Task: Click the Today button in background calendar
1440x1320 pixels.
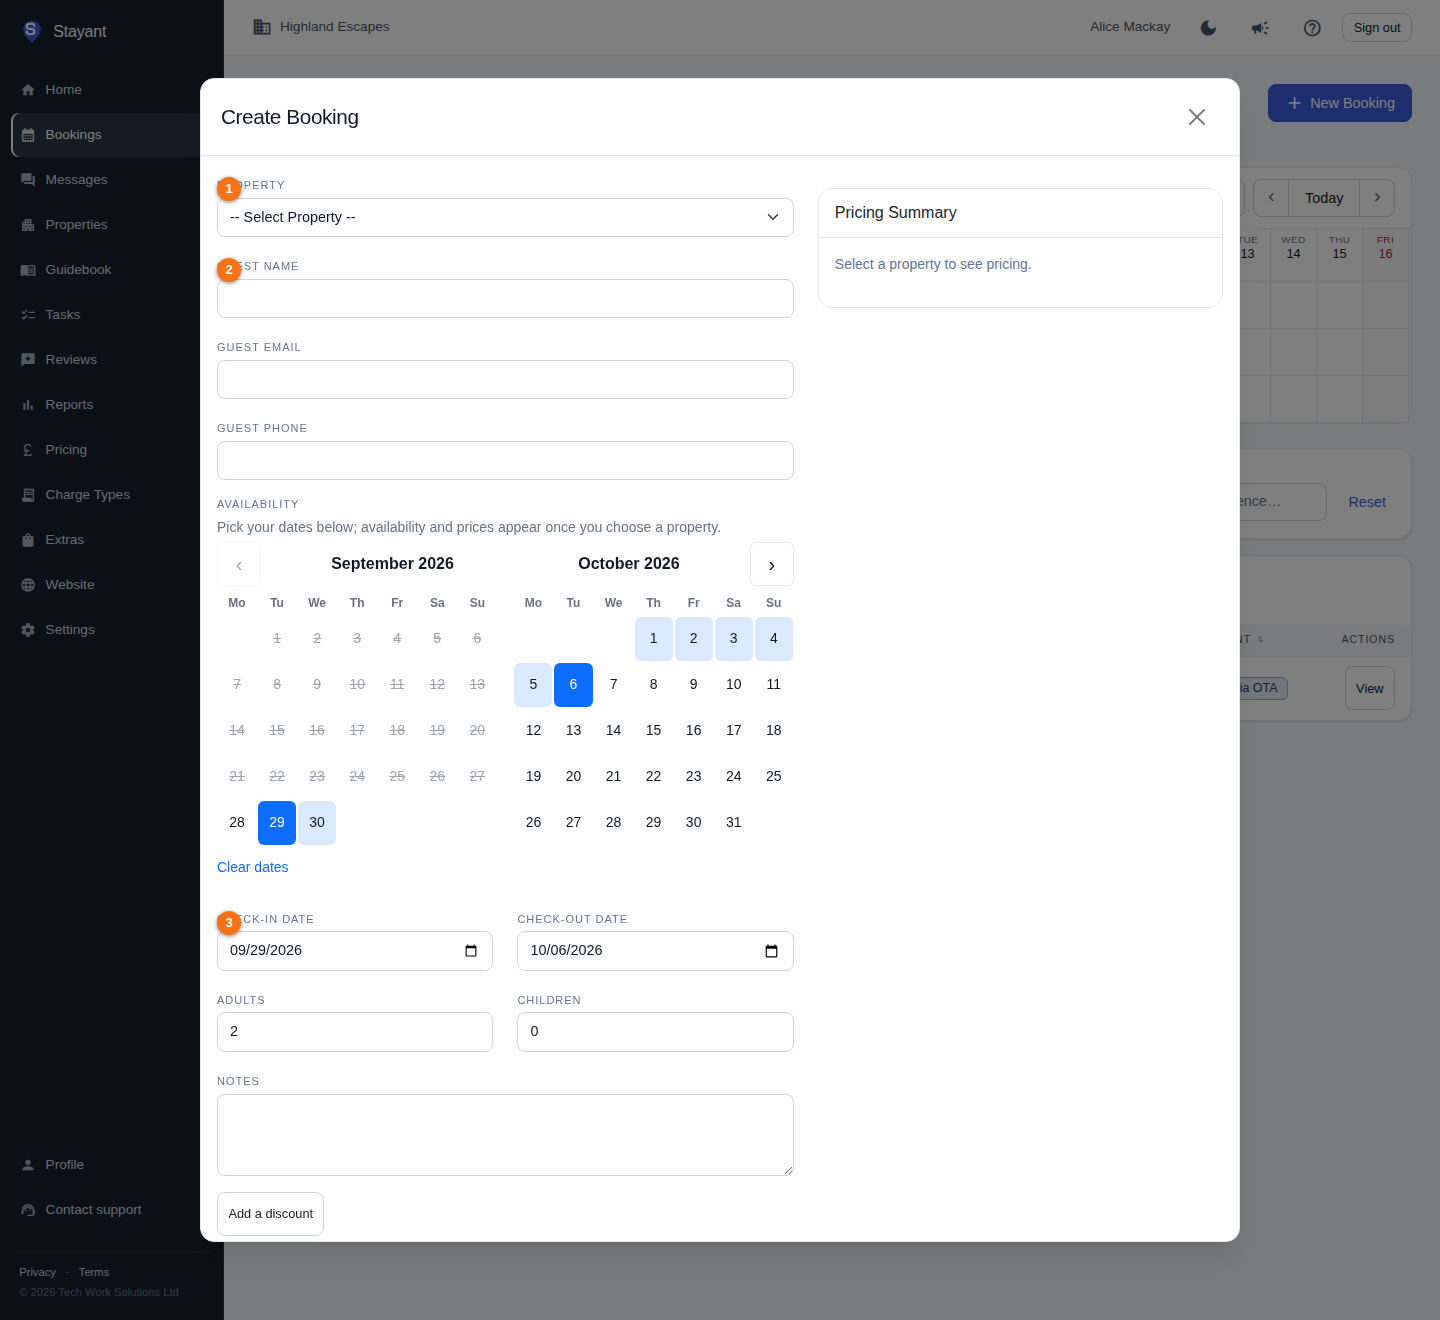Action: (x=1324, y=198)
